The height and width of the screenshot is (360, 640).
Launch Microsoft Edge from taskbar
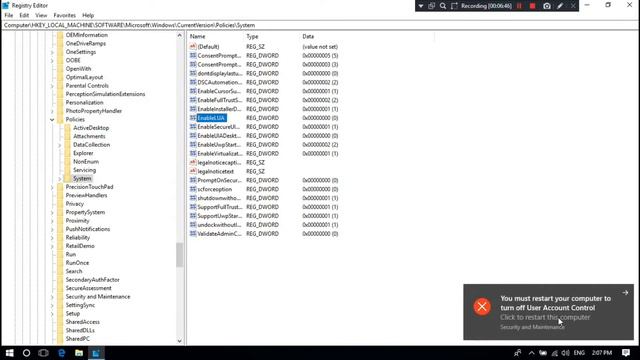(x=62, y=353)
